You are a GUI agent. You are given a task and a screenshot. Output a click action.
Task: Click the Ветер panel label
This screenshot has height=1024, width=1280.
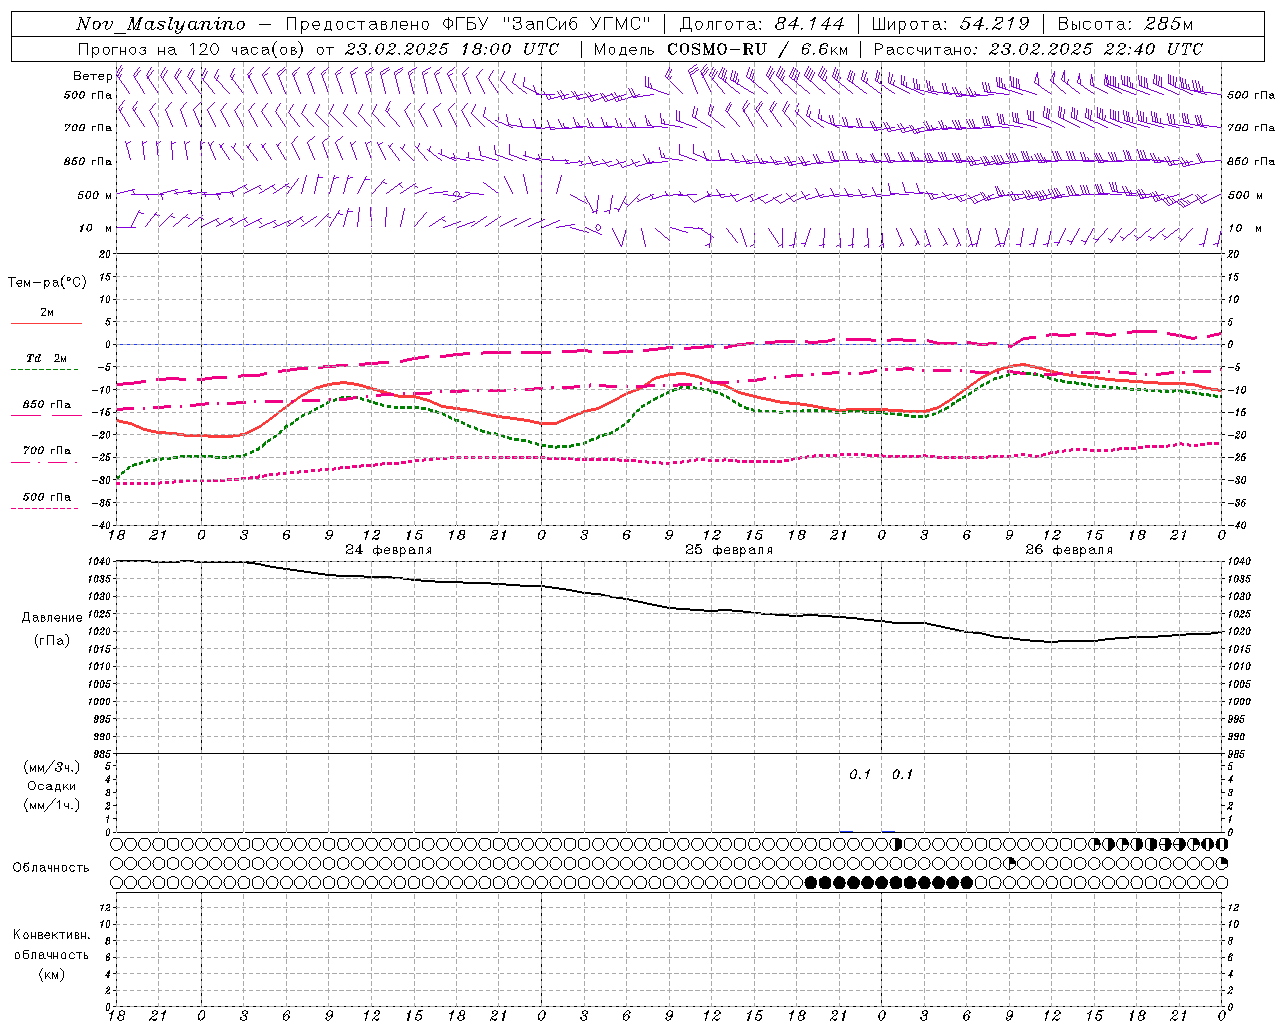point(92,76)
